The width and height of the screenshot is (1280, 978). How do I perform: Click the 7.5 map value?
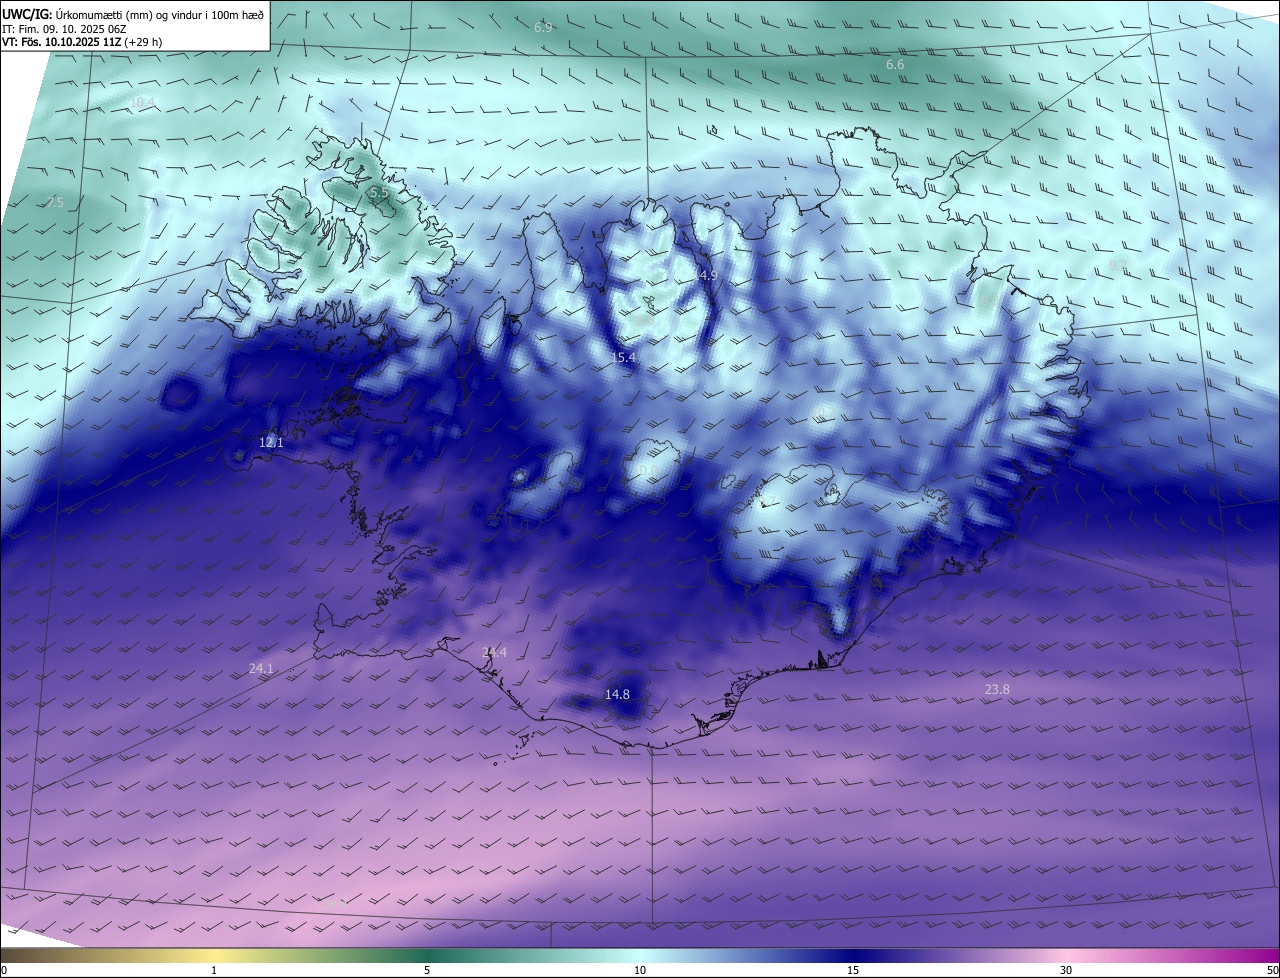coord(55,202)
